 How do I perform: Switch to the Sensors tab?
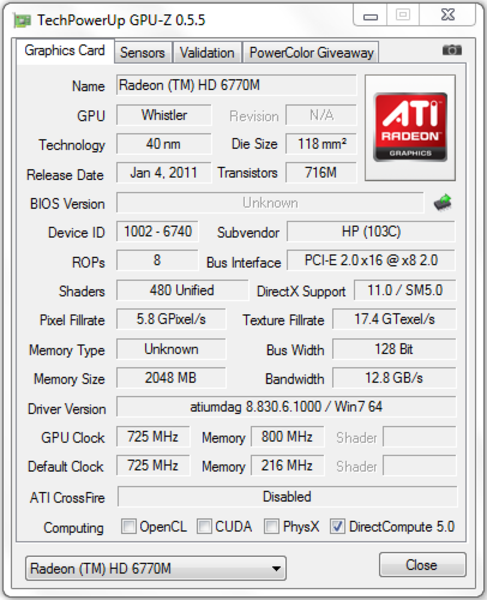[x=142, y=52]
